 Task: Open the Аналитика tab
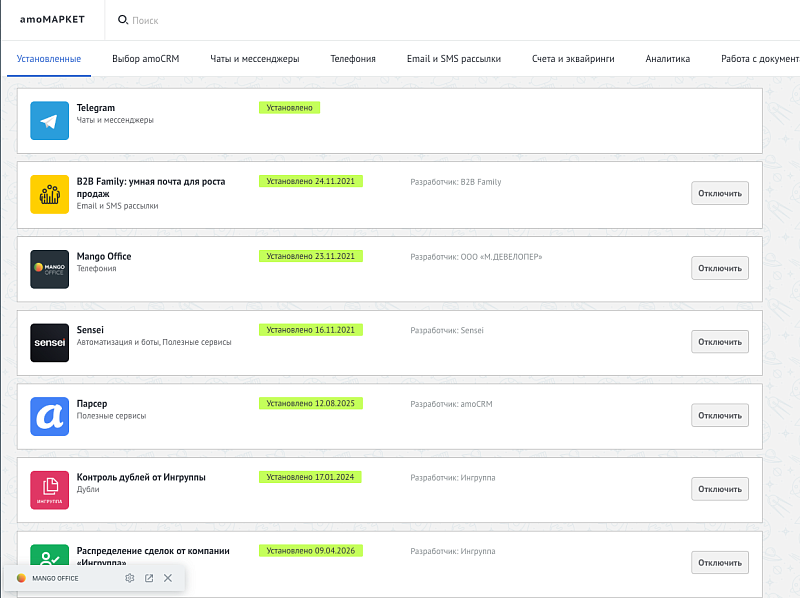(668, 59)
